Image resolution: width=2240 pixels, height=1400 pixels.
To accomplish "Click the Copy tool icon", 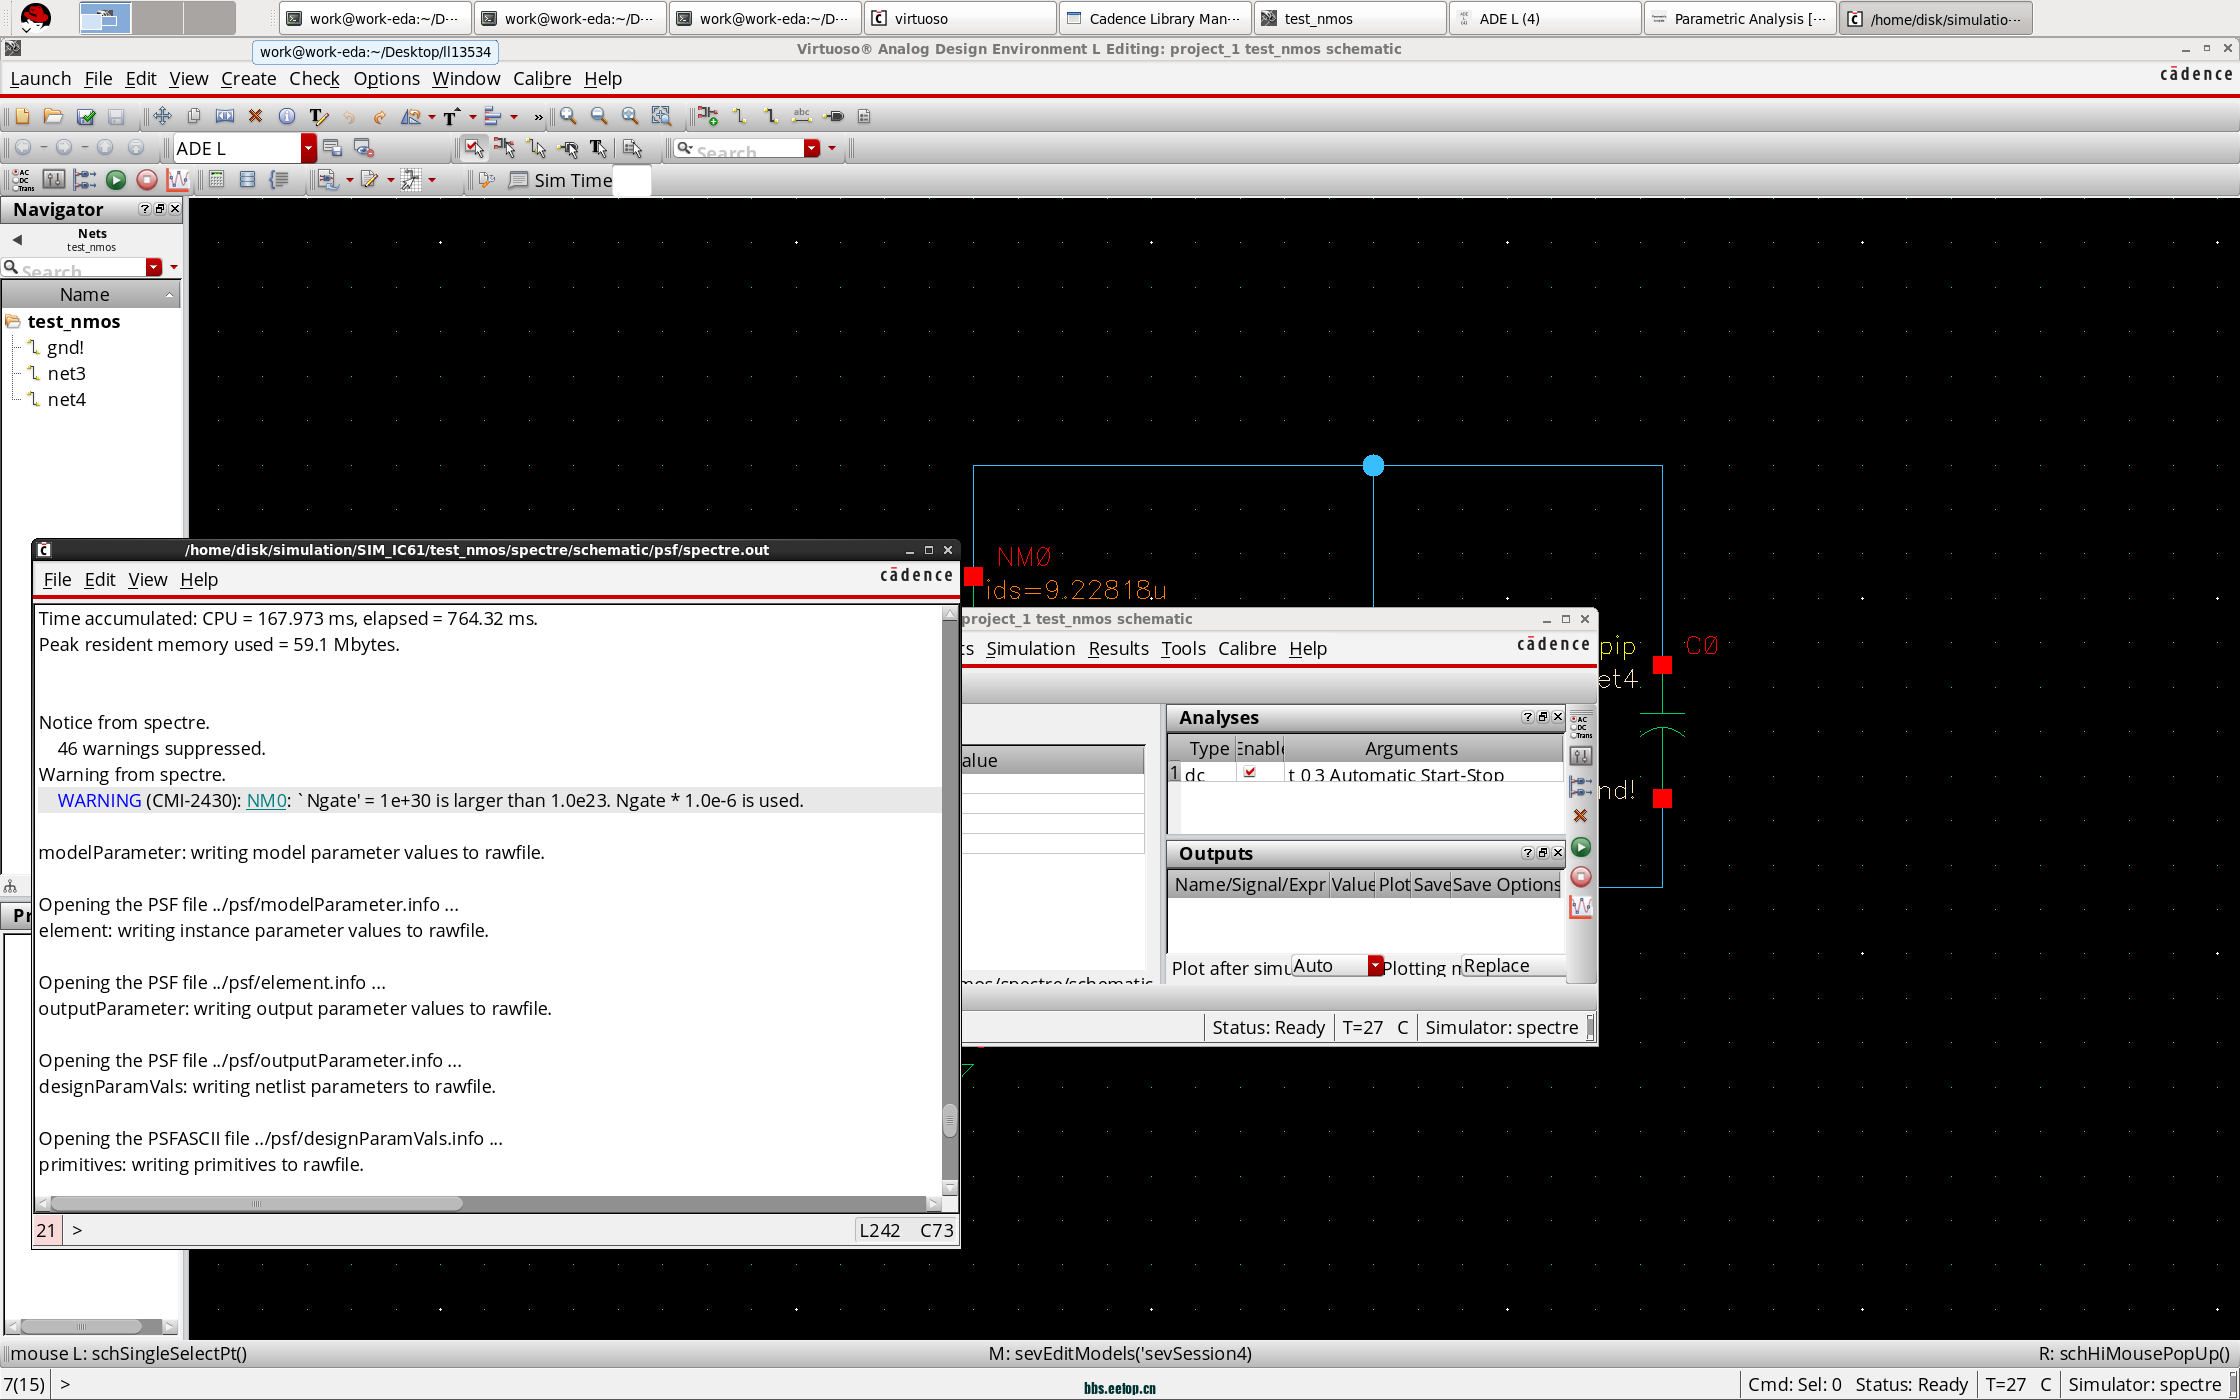I will coord(194,117).
